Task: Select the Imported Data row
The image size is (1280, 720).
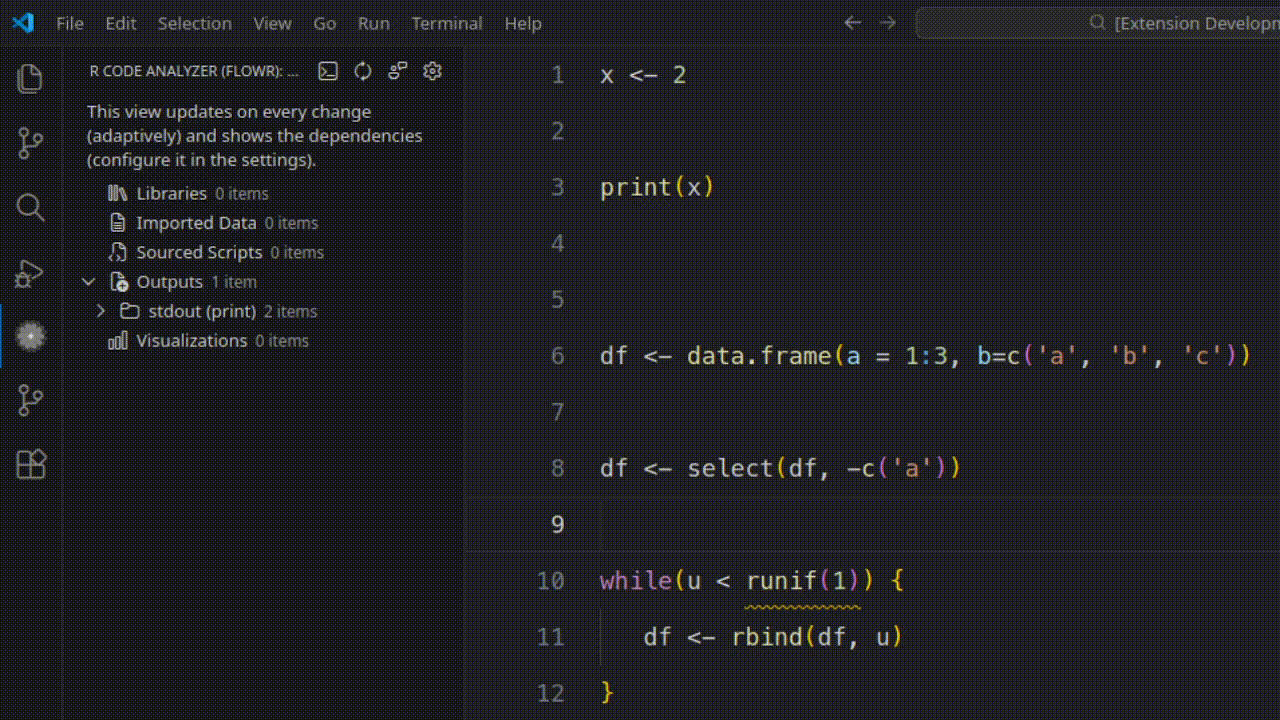Action: (x=264, y=223)
